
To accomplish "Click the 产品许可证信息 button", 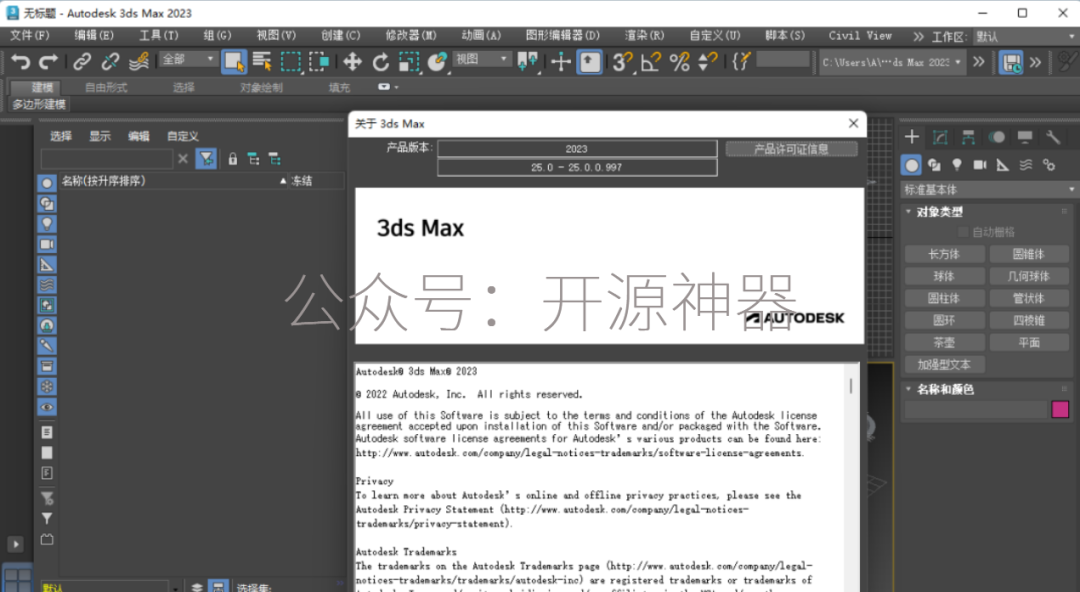I will tap(791, 149).
